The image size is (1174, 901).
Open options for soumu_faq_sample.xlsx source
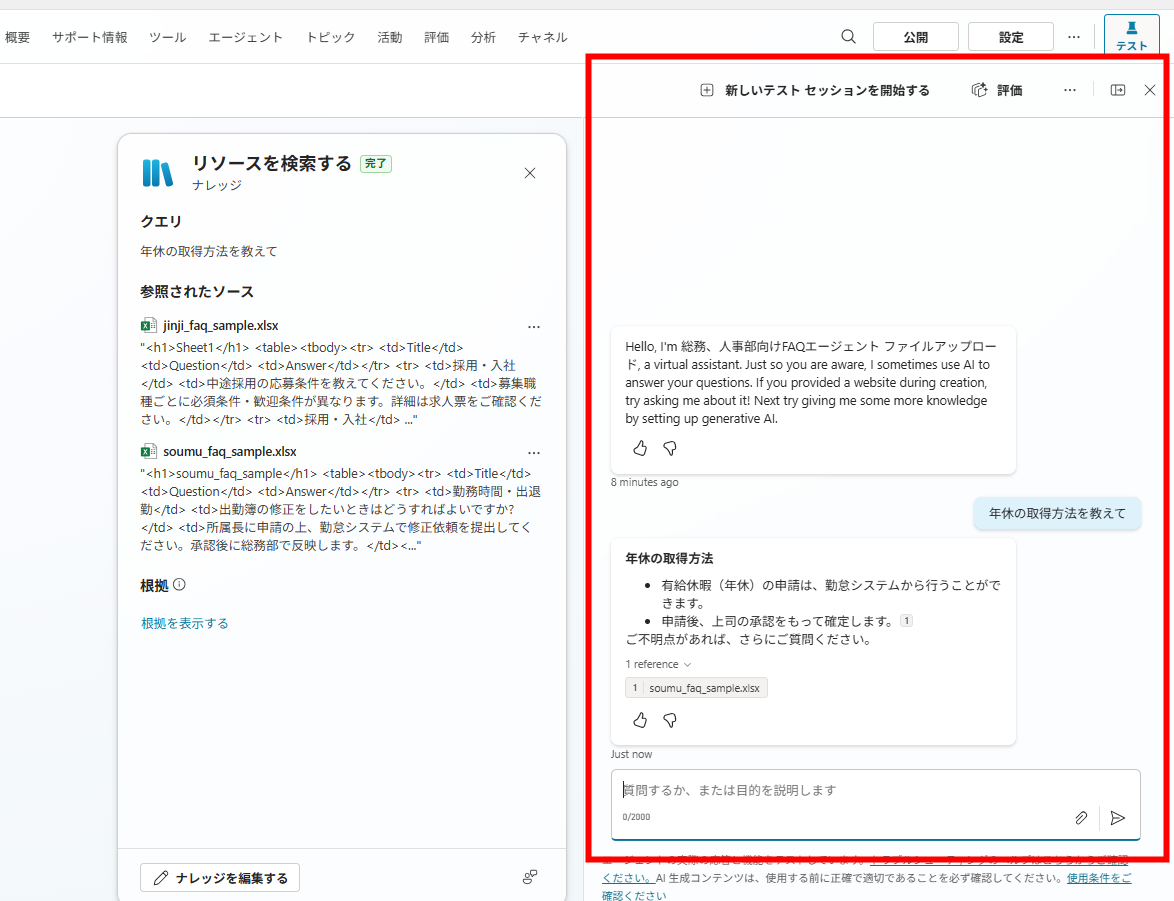[534, 452]
